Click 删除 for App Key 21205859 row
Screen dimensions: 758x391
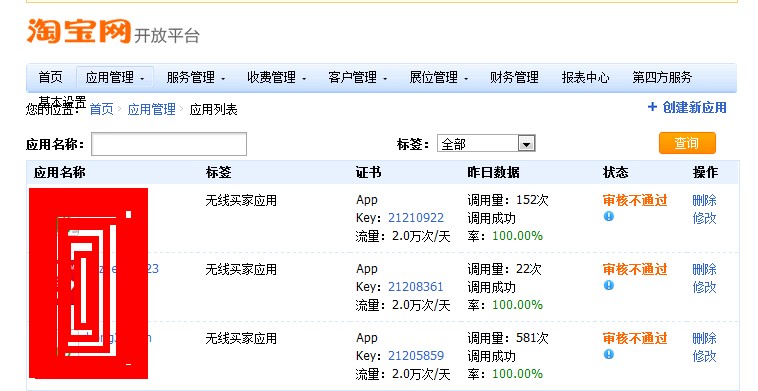[704, 338]
